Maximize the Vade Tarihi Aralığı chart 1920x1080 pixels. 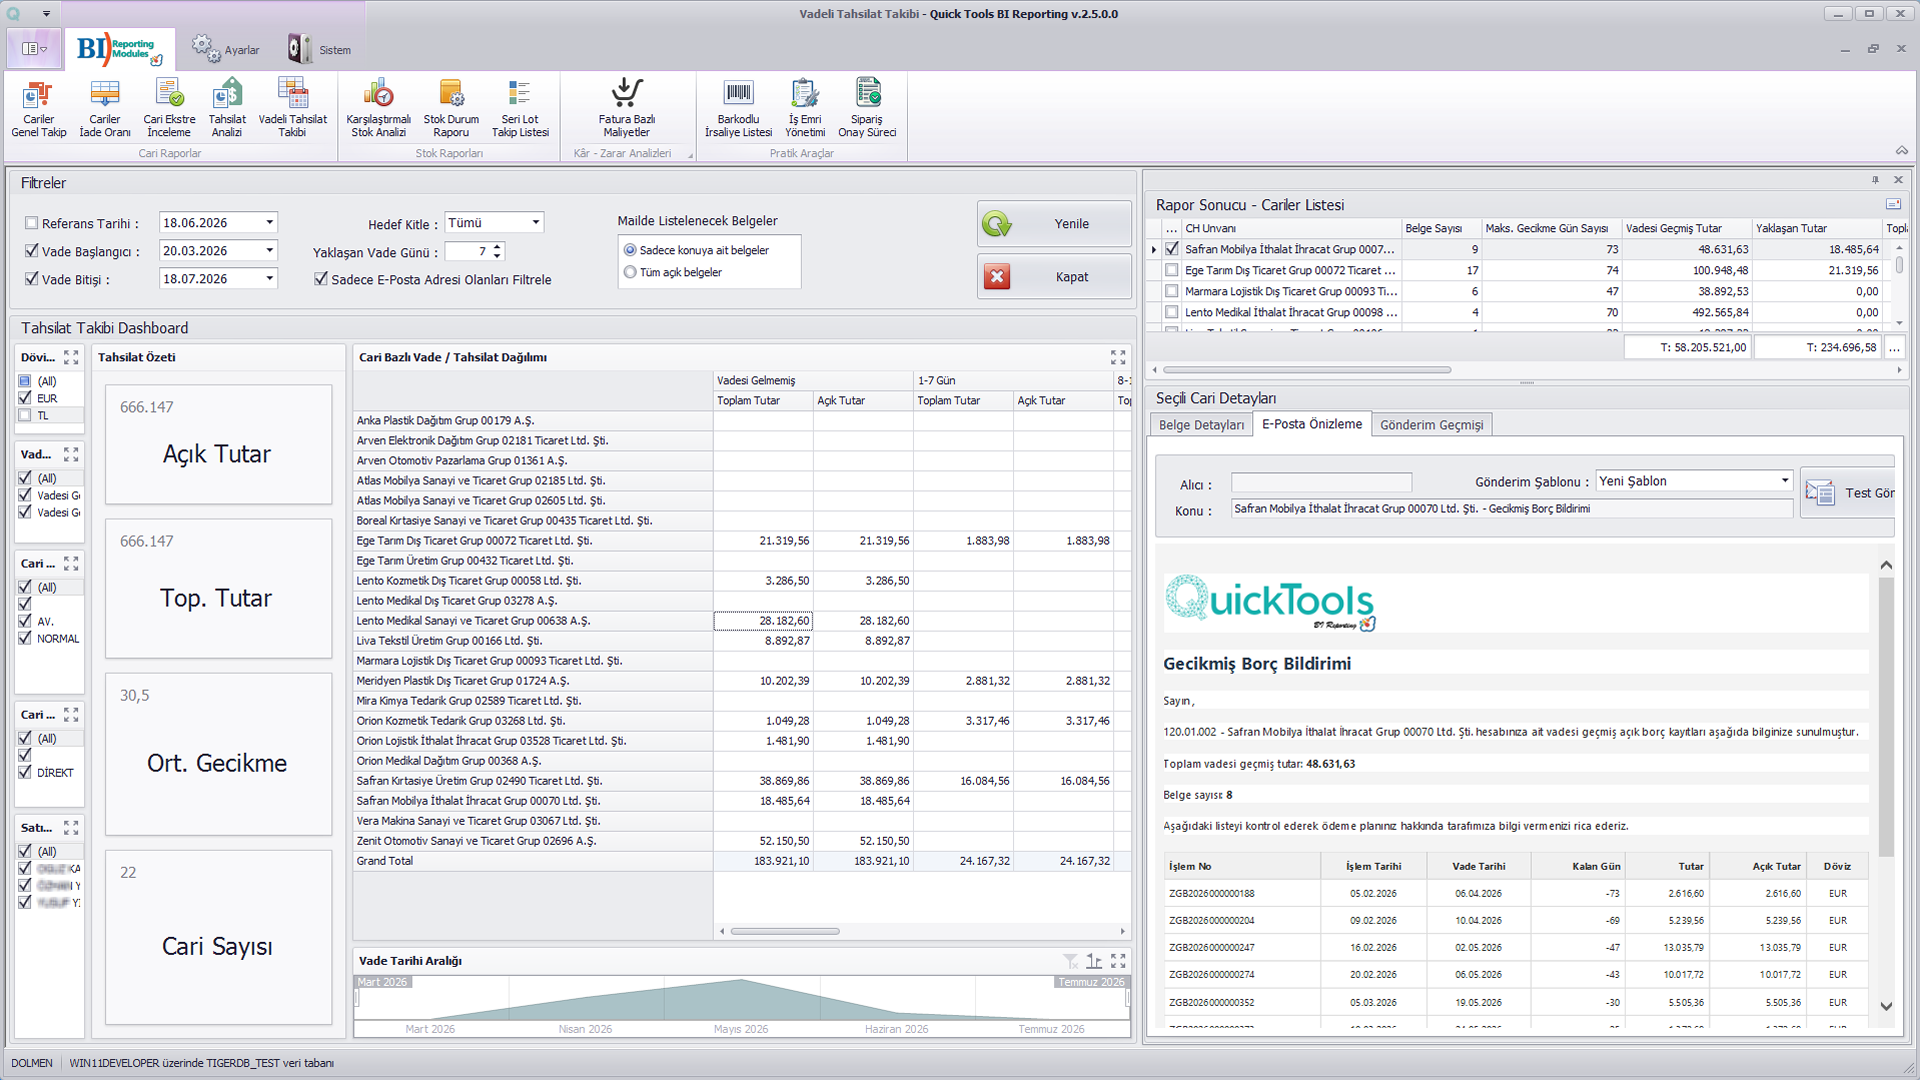click(1118, 961)
